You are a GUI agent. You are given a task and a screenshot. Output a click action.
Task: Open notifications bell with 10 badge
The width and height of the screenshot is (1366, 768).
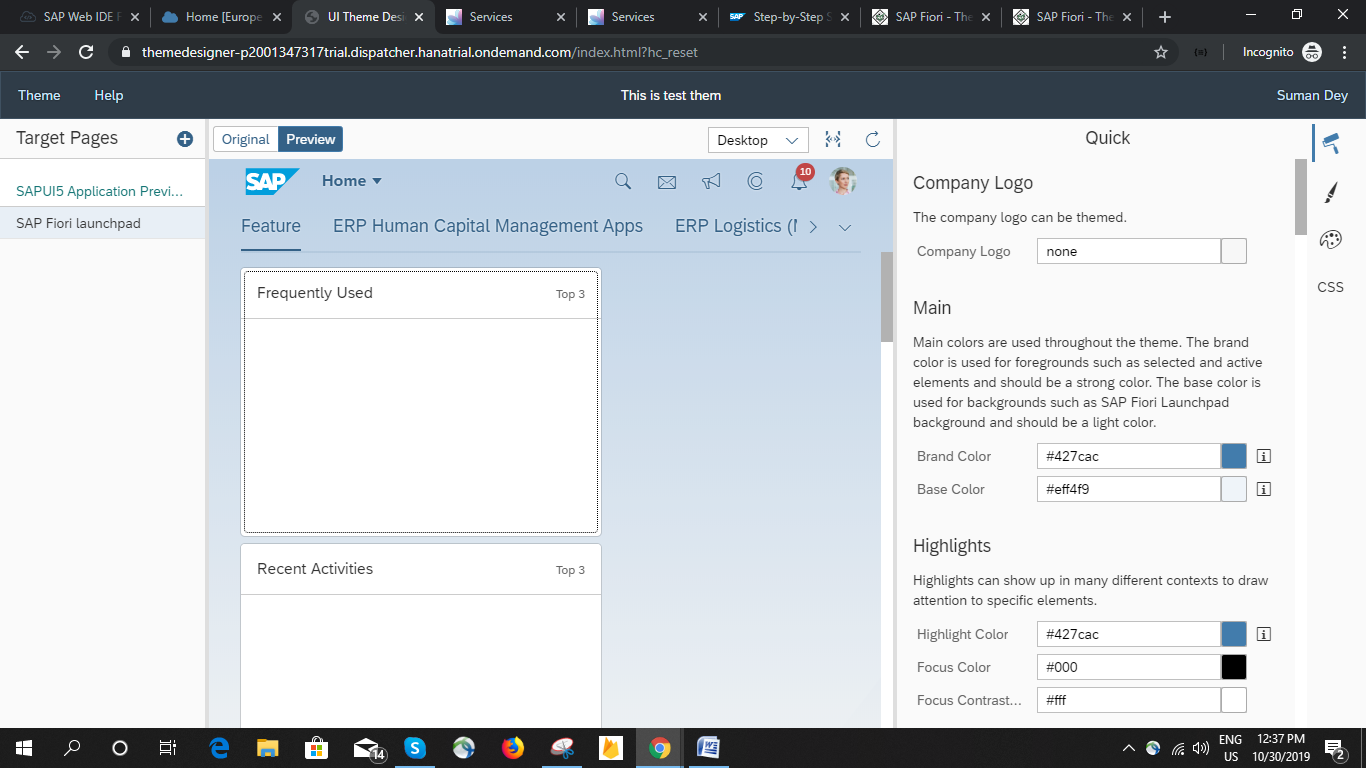[x=799, y=181]
